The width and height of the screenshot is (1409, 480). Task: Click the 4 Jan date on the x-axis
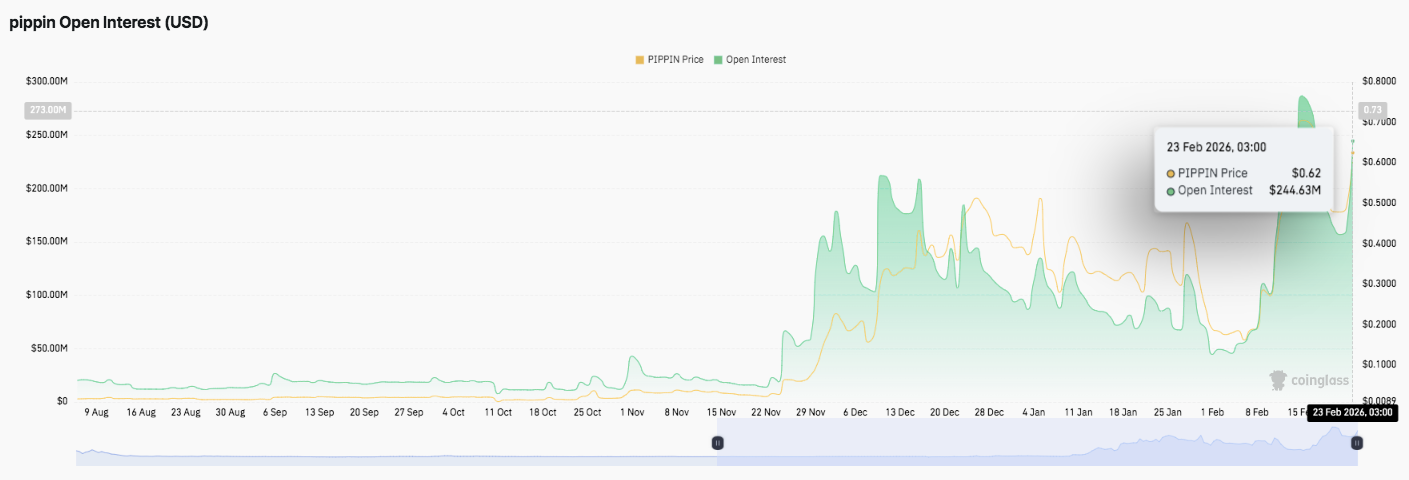pyautogui.click(x=1034, y=412)
